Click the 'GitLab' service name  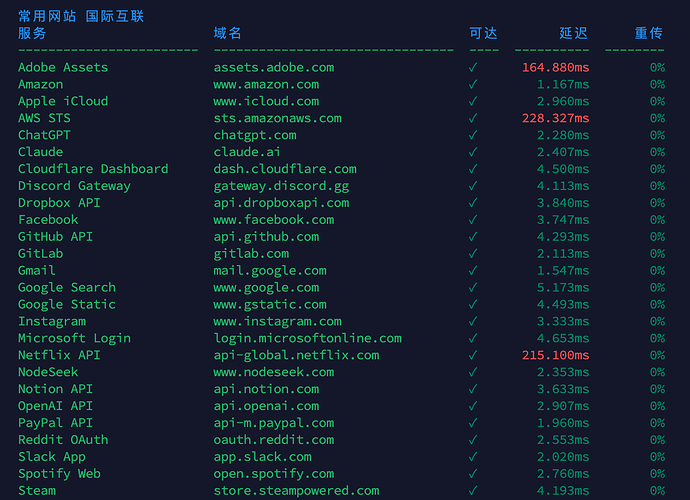pos(40,254)
